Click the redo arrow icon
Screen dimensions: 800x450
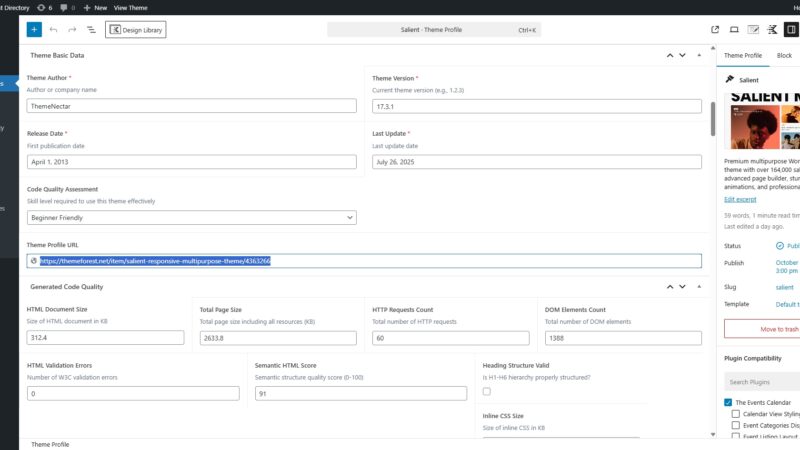[72, 30]
